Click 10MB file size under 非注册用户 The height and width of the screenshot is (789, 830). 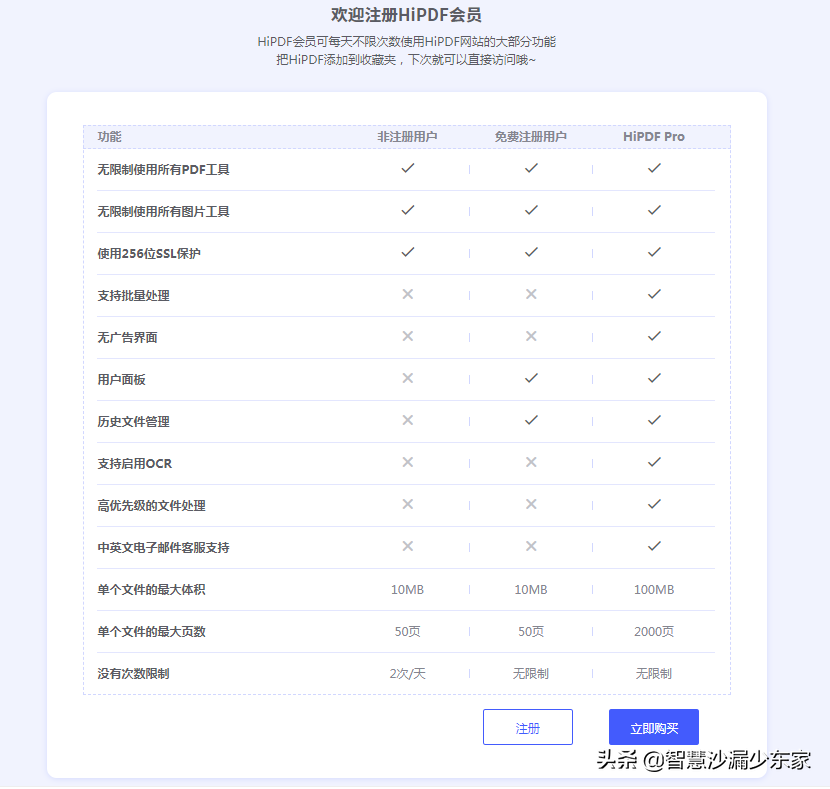click(408, 590)
